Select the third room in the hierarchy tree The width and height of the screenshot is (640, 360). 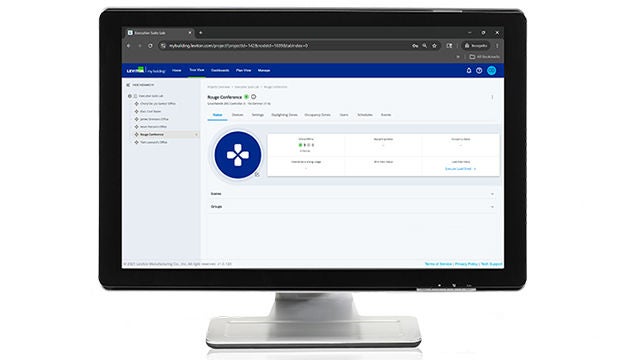(154, 119)
